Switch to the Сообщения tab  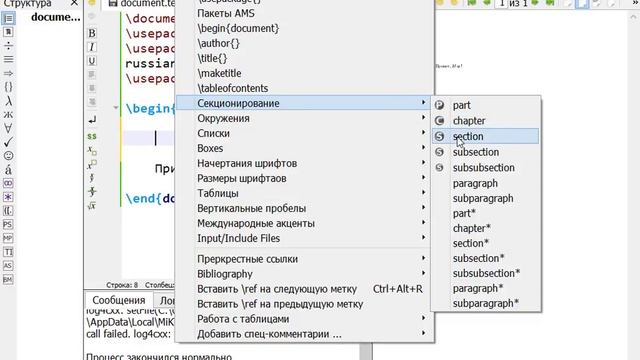(x=119, y=300)
